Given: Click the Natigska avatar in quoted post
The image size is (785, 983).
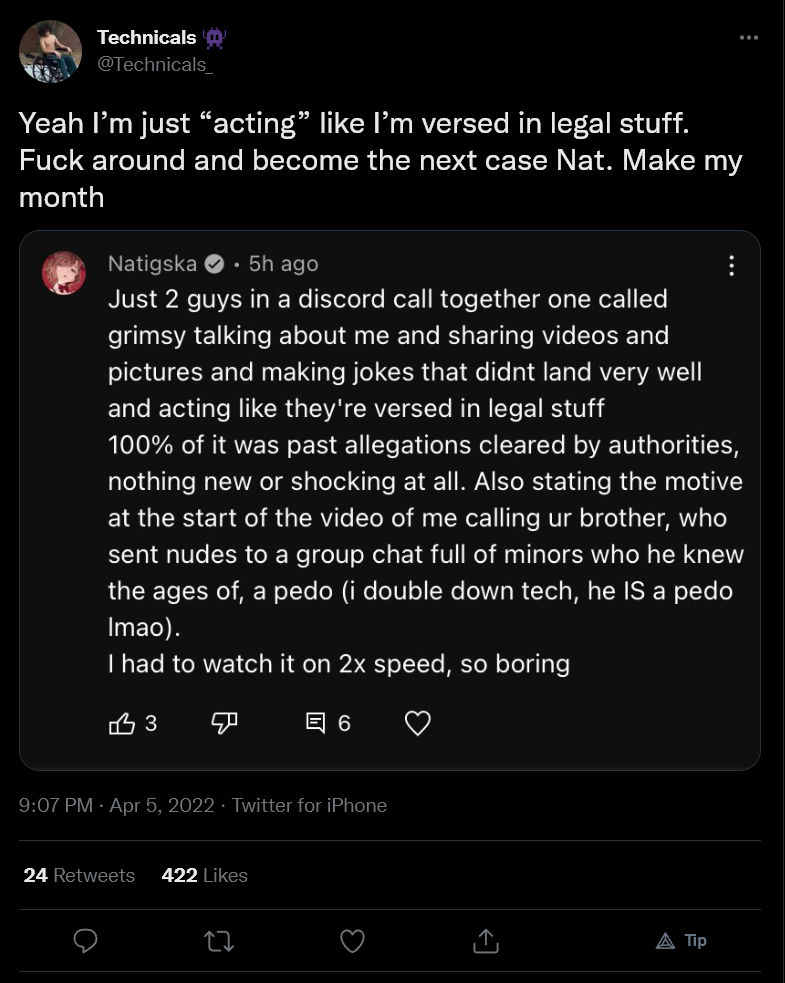Looking at the screenshot, I should point(64,273).
